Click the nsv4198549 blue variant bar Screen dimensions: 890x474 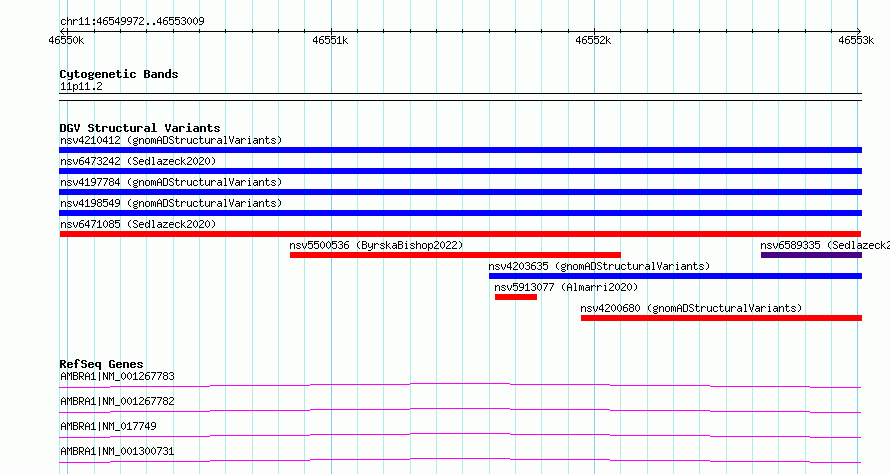(x=460, y=213)
